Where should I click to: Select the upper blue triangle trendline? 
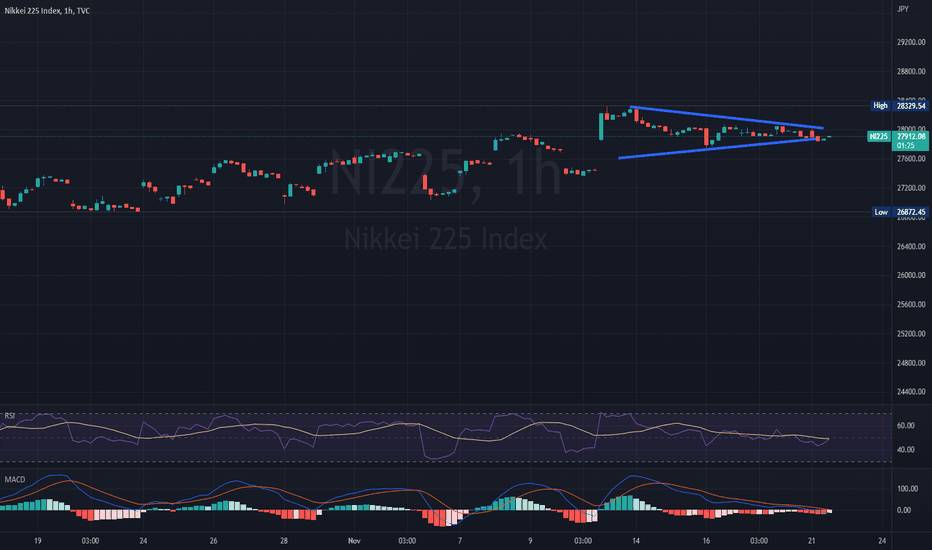pos(726,117)
